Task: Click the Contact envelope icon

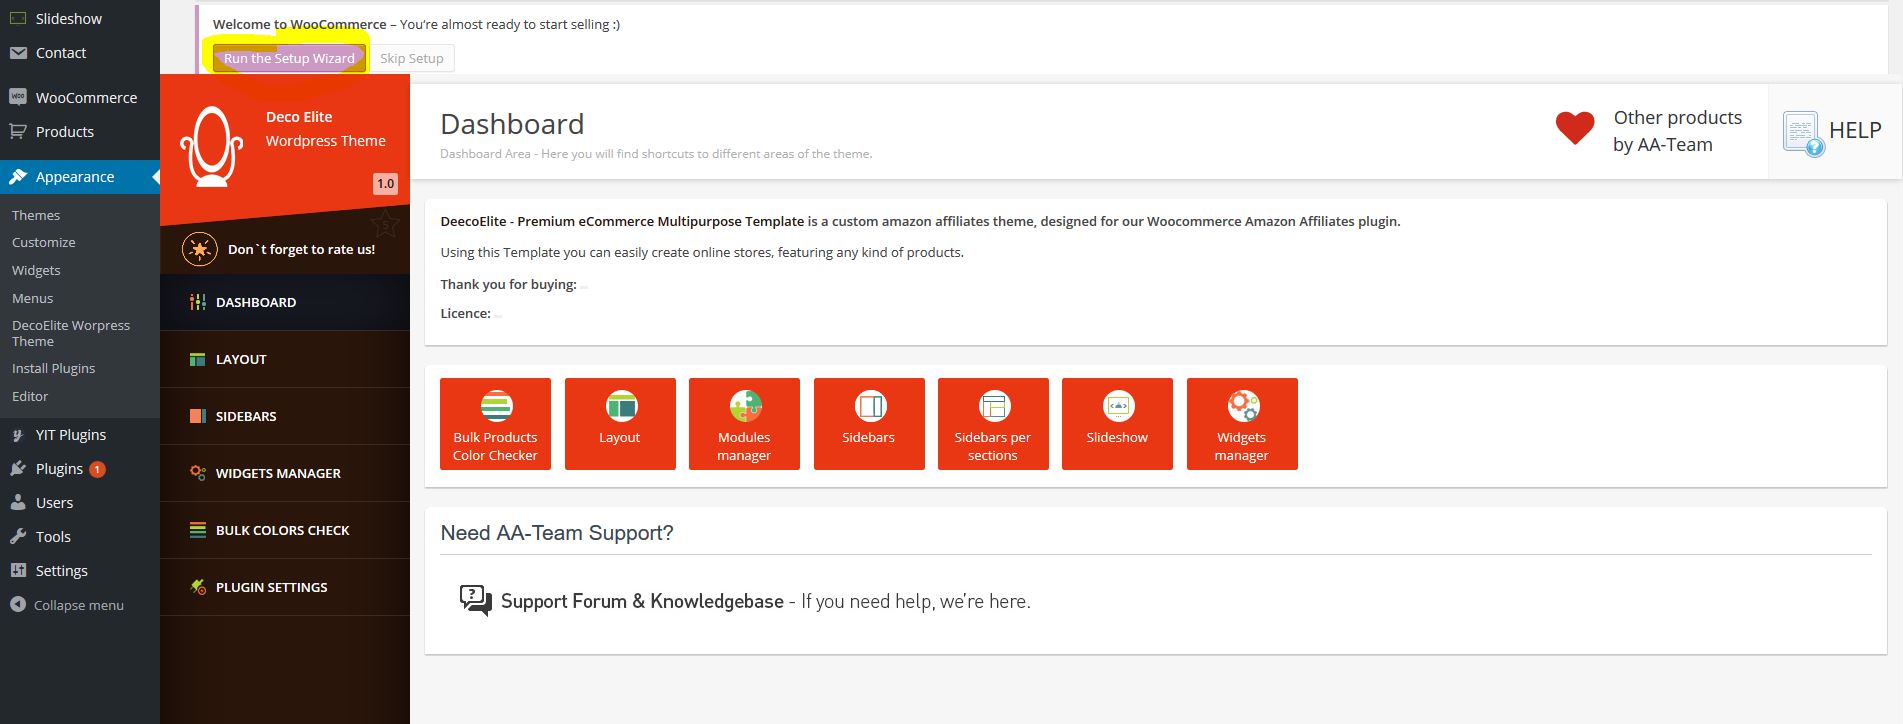Action: (x=18, y=53)
